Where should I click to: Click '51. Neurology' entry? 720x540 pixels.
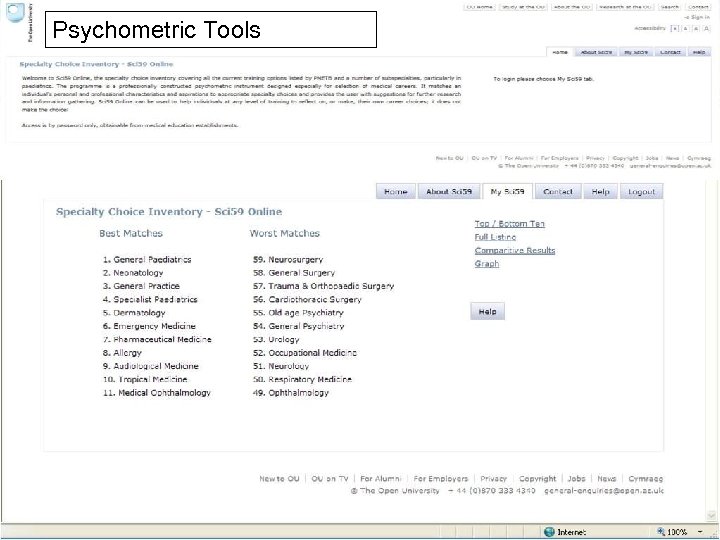tap(281, 366)
